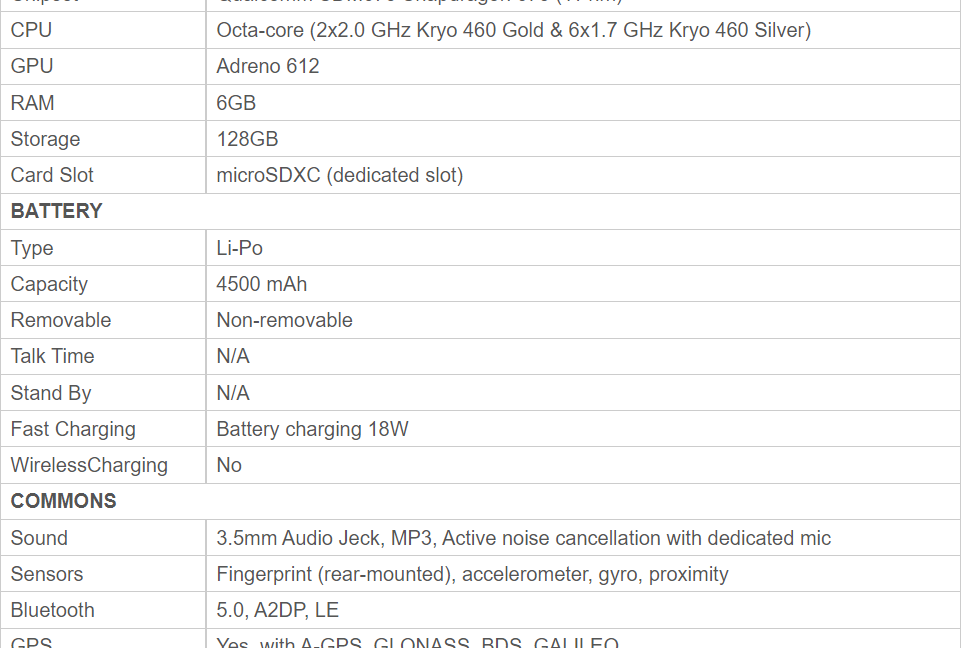Click the Fast Charging row label
The width and height of the screenshot is (964, 648).
coord(73,429)
